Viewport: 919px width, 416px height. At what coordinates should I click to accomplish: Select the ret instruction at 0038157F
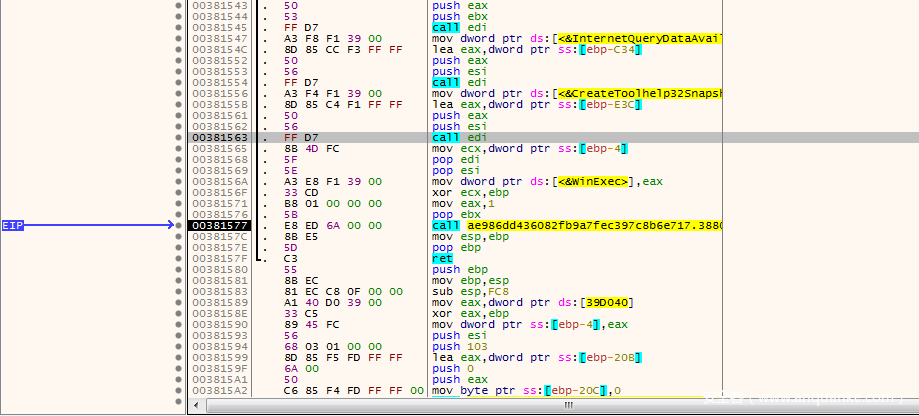440,258
